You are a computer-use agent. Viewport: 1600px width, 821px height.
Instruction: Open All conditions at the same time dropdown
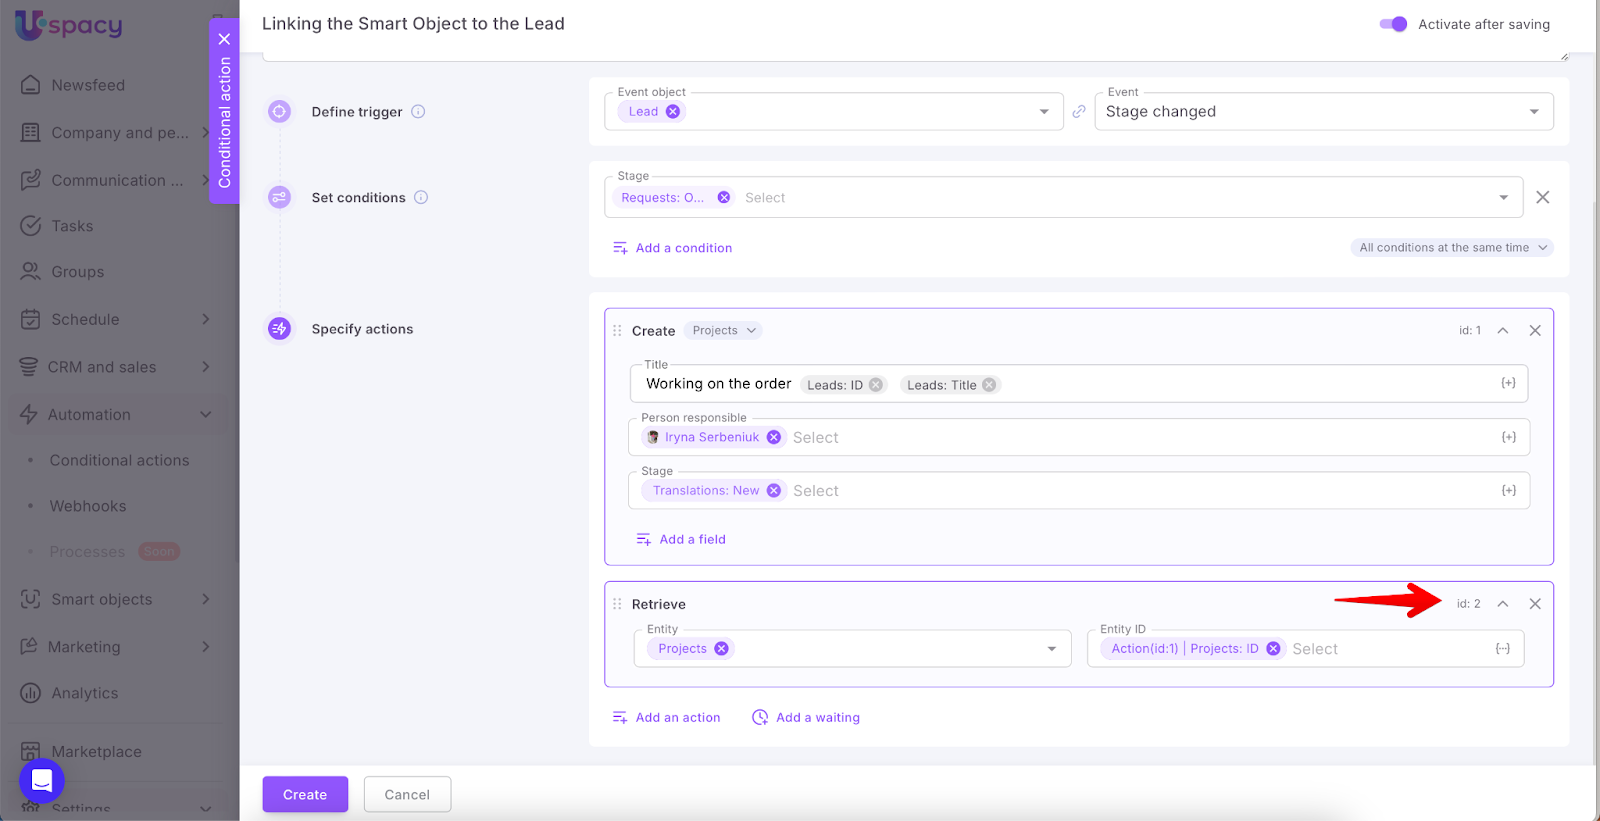pyautogui.click(x=1452, y=248)
